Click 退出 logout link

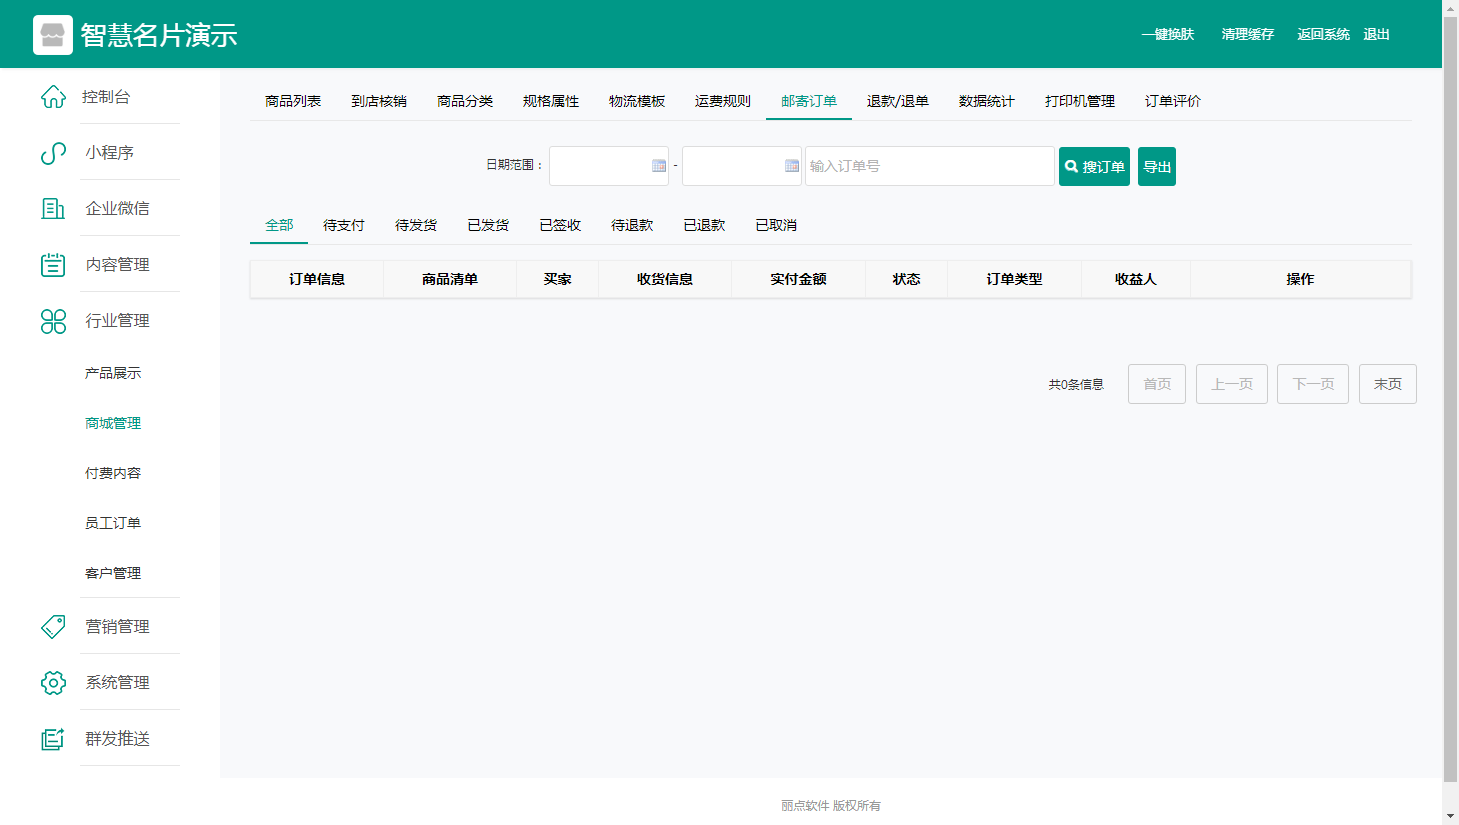click(1377, 34)
